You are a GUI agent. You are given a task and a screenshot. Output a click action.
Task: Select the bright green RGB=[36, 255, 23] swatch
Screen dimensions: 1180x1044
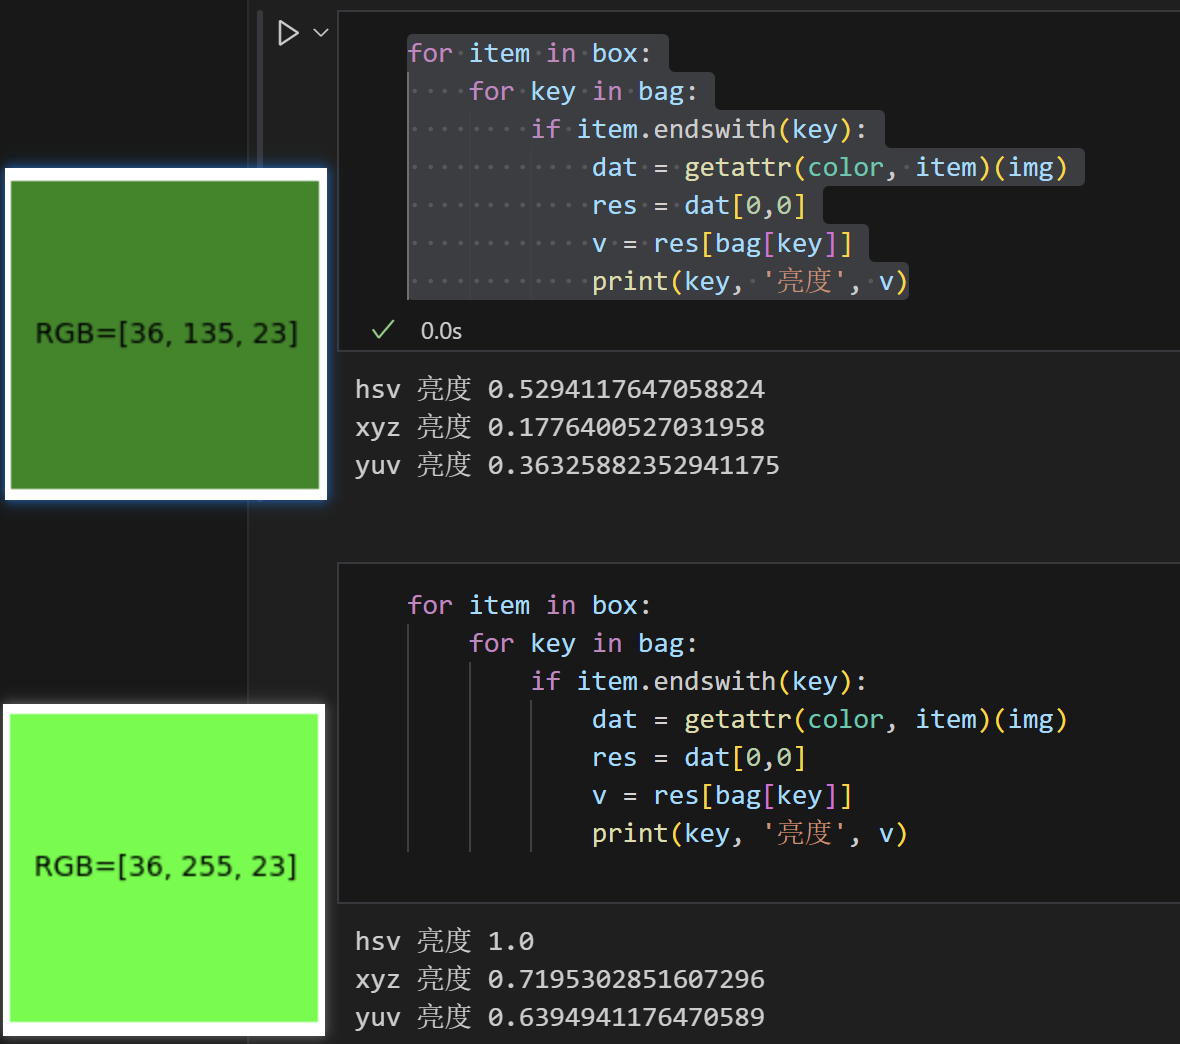click(x=164, y=869)
